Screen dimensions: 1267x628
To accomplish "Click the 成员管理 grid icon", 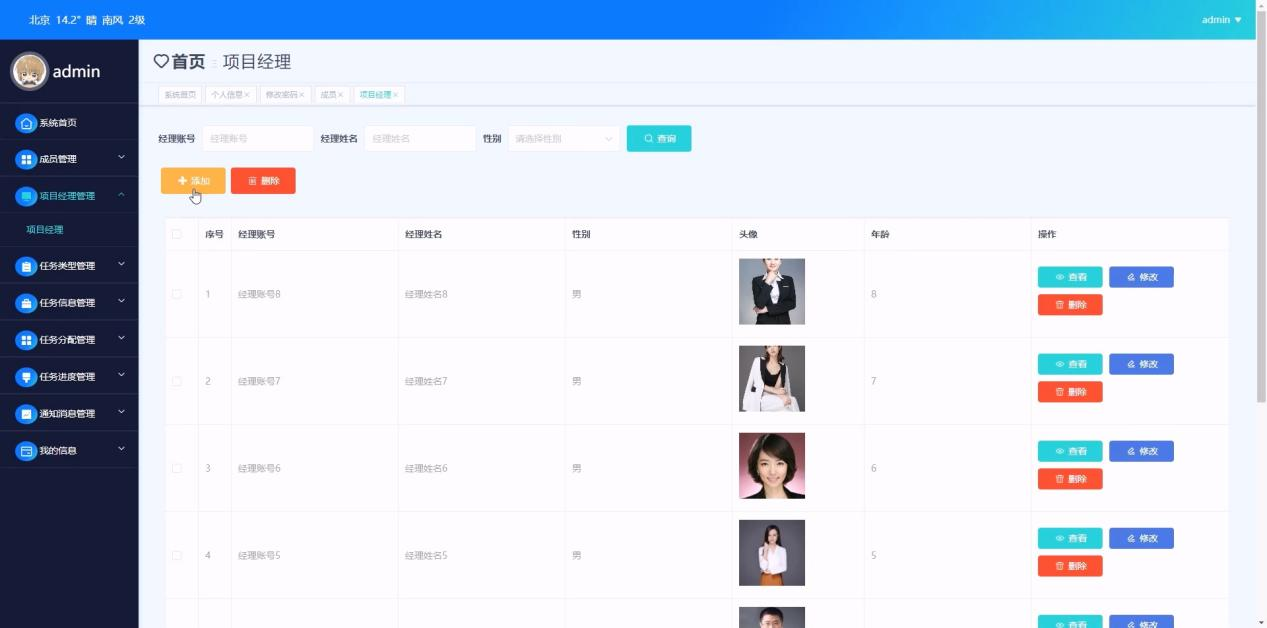I will pos(26,160).
